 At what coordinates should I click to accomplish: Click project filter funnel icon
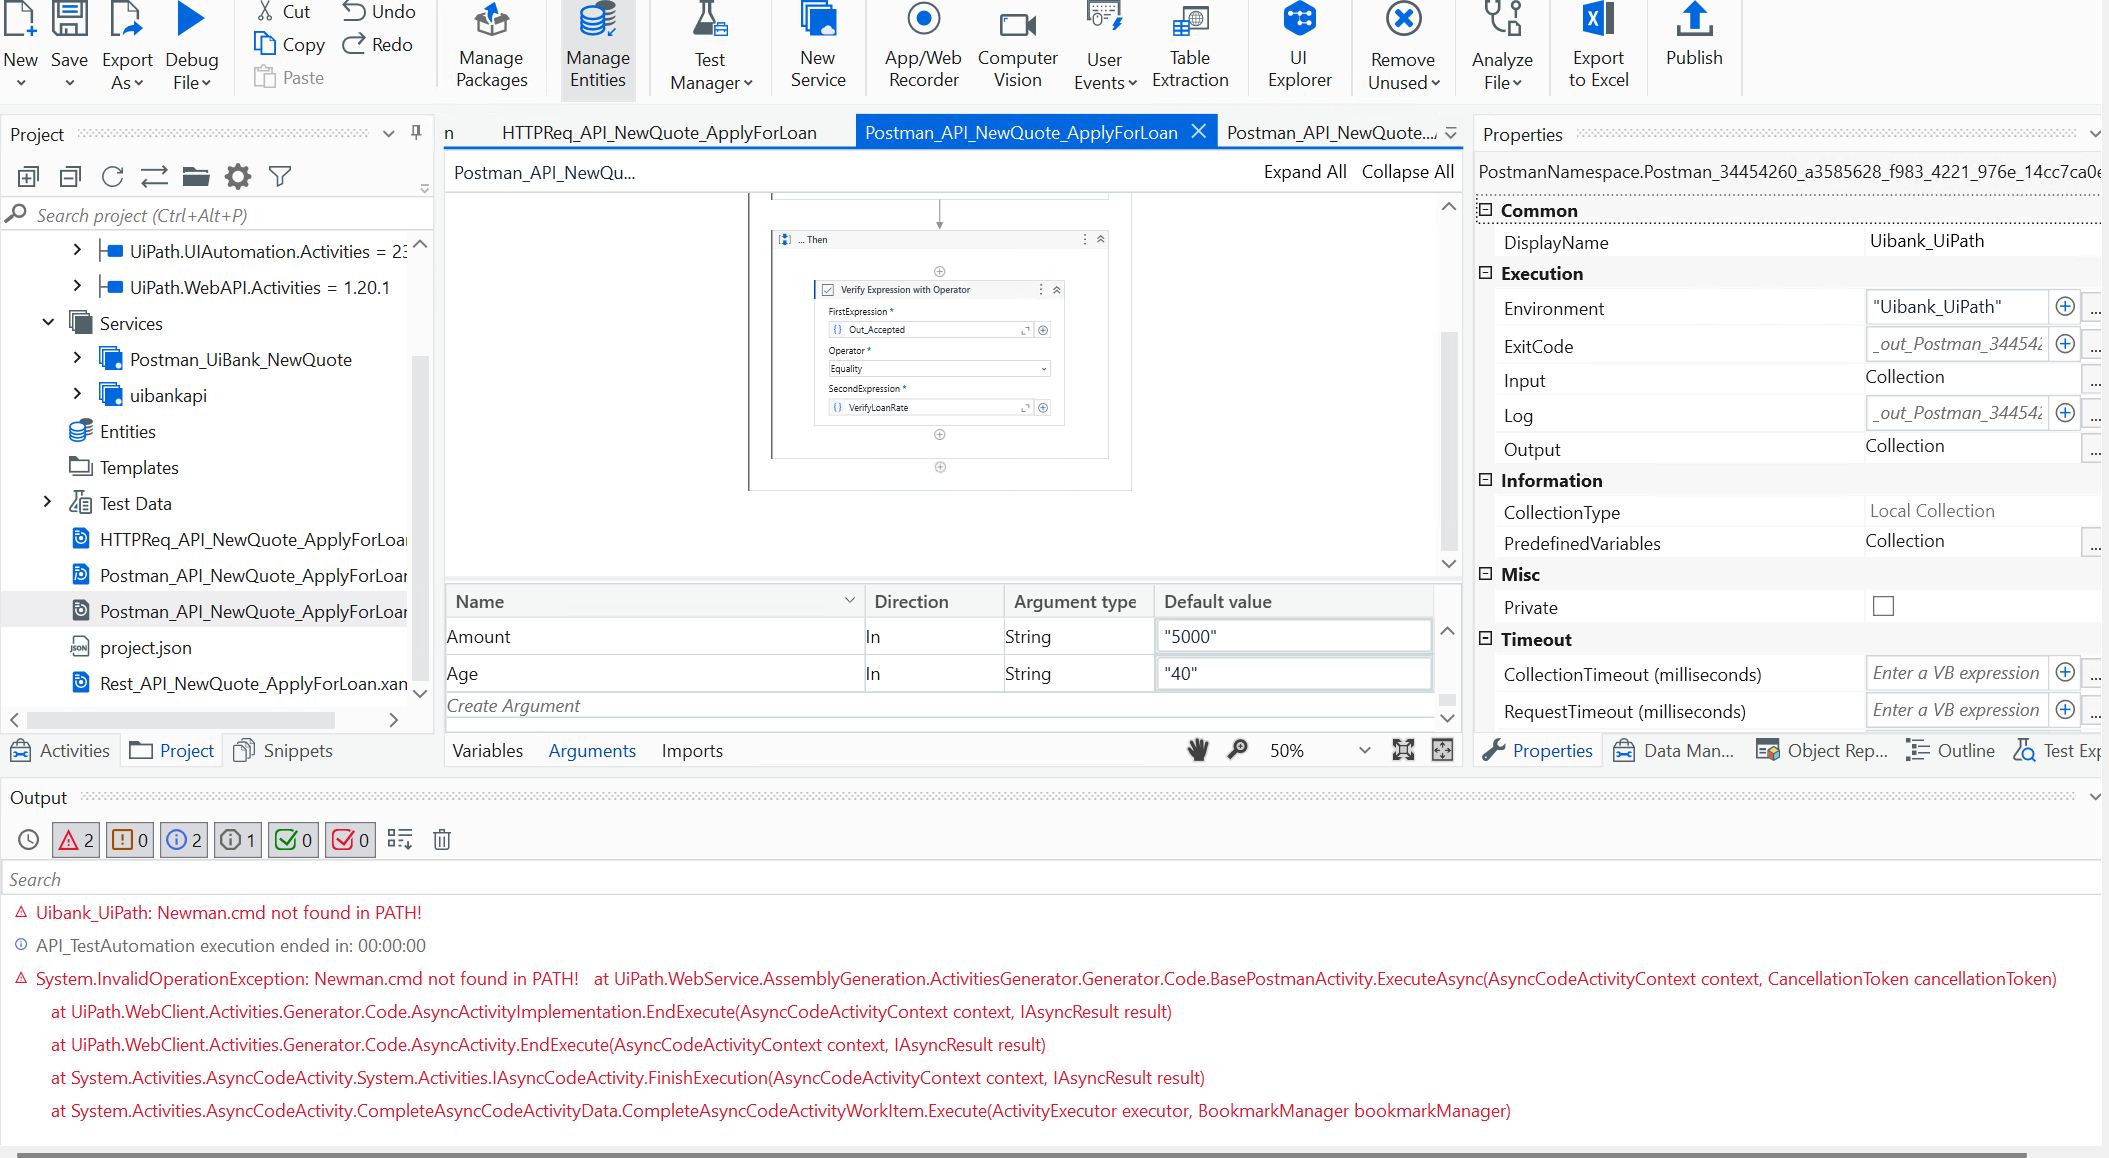(x=280, y=177)
